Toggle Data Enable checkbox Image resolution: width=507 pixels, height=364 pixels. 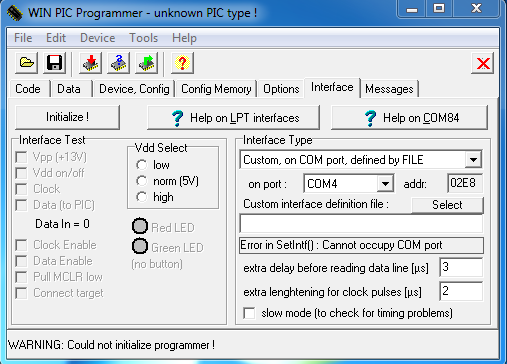click(22, 261)
